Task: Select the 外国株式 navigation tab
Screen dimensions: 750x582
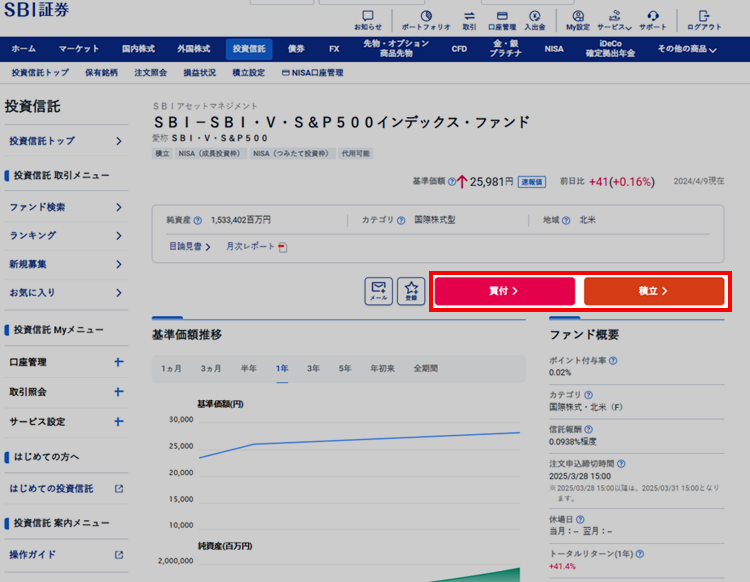Action: 194,49
